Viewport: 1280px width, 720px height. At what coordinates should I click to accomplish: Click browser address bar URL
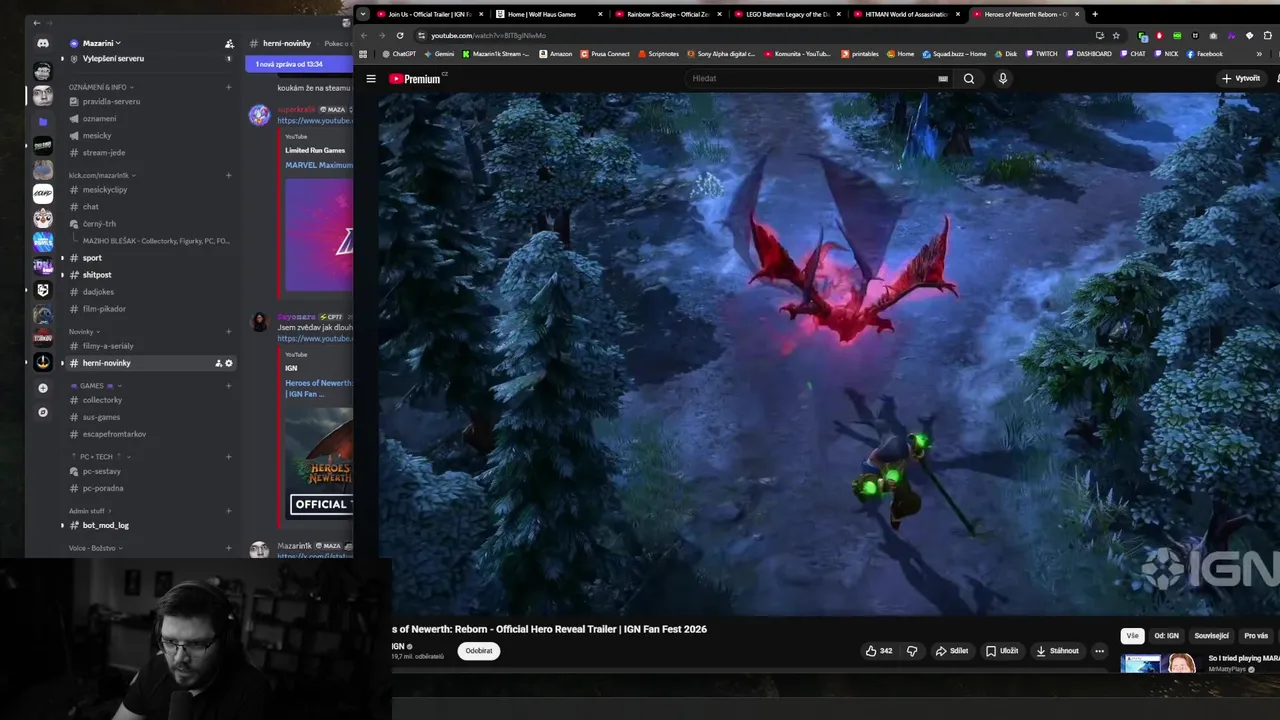pos(488,35)
